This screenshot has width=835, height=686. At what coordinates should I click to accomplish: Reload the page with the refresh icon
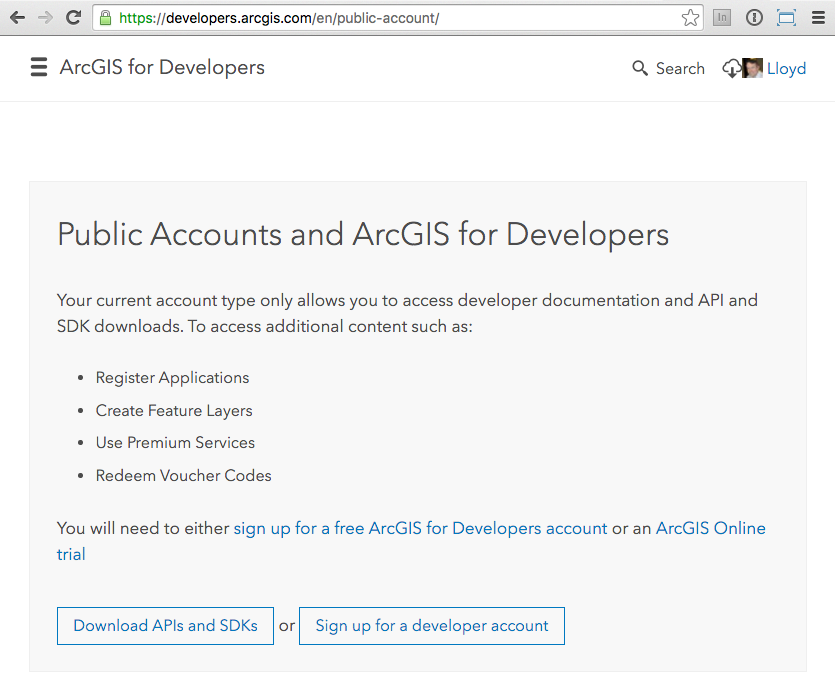(x=73, y=18)
